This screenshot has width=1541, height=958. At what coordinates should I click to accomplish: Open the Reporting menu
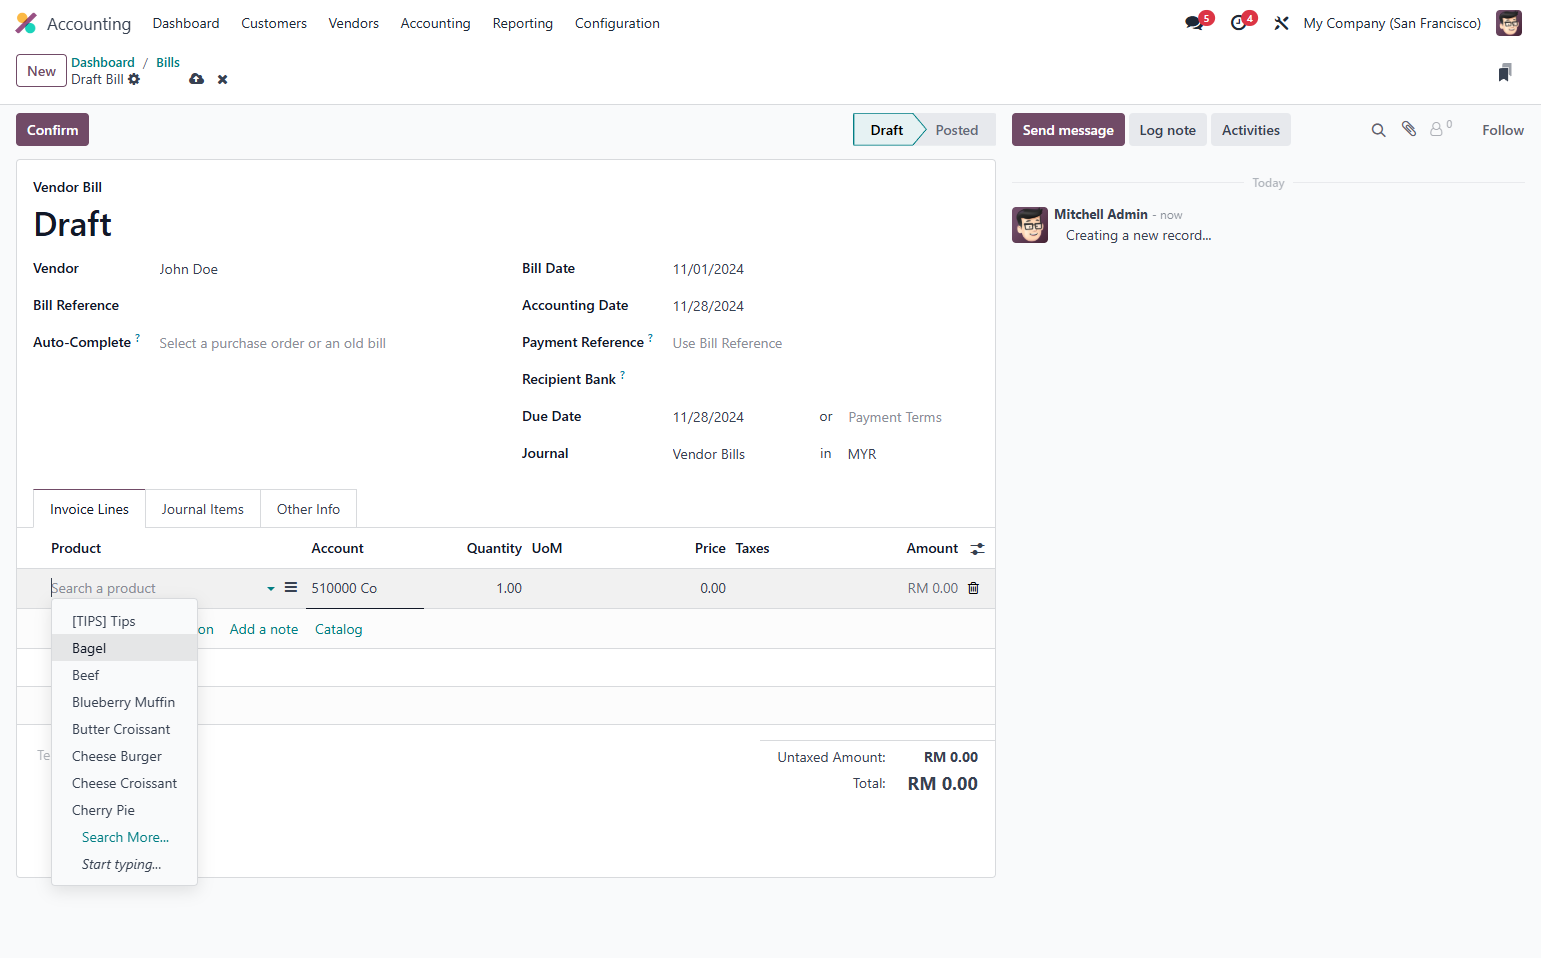coord(523,23)
